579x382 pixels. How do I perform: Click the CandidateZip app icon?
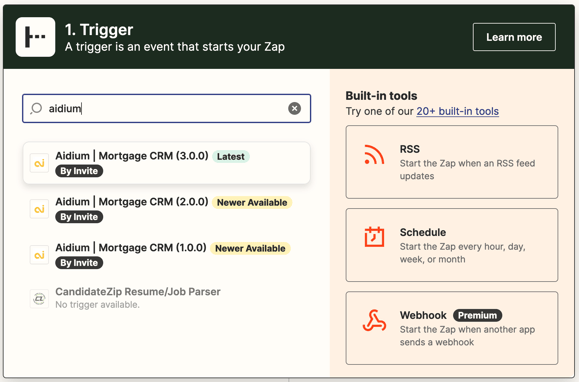click(40, 298)
